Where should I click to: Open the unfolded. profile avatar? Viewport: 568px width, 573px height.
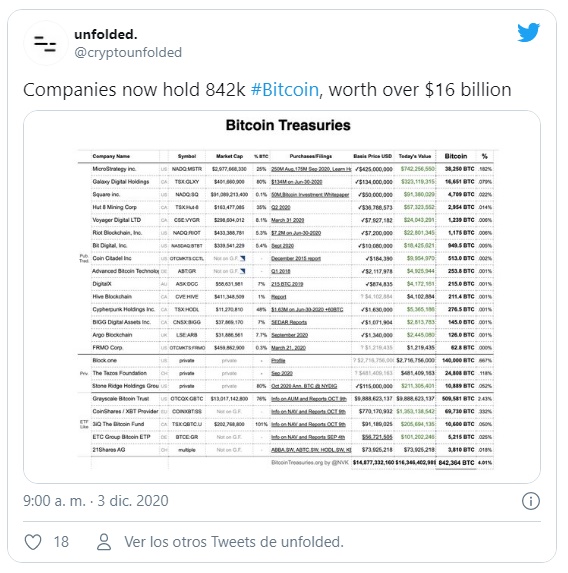pyautogui.click(x=46, y=43)
